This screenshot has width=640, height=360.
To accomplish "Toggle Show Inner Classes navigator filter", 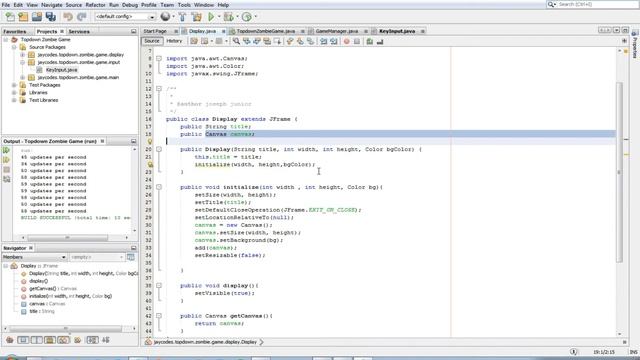I will tap(64, 340).
